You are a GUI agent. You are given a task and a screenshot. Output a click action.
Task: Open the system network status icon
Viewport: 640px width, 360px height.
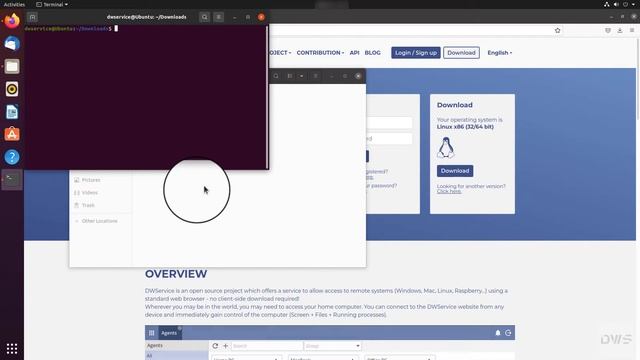607,4
